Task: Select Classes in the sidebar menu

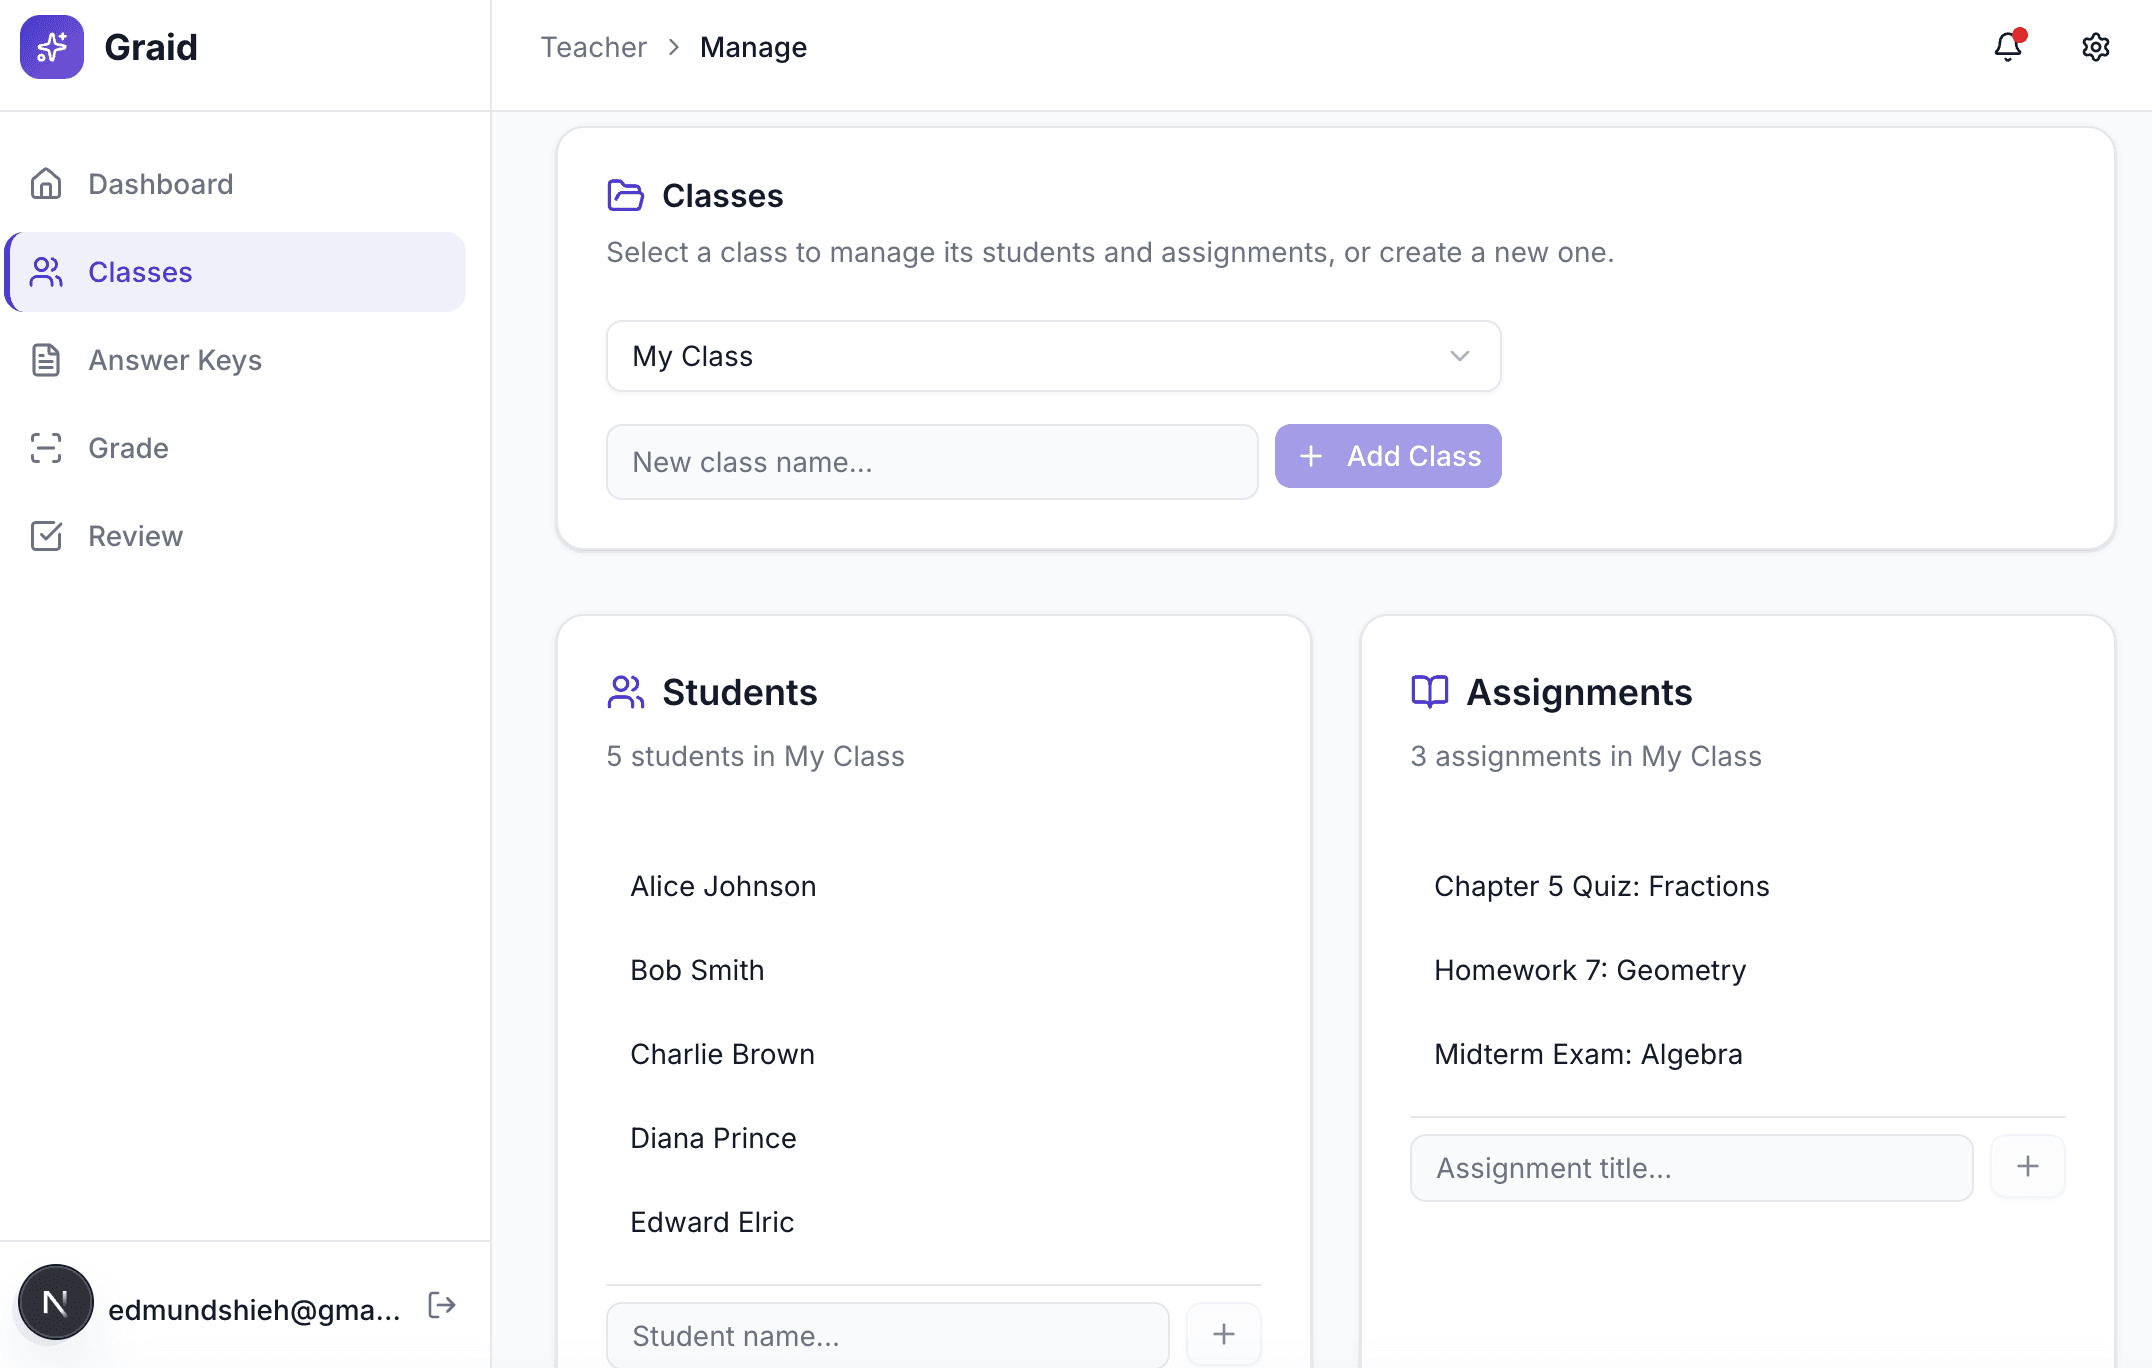Action: click(140, 272)
